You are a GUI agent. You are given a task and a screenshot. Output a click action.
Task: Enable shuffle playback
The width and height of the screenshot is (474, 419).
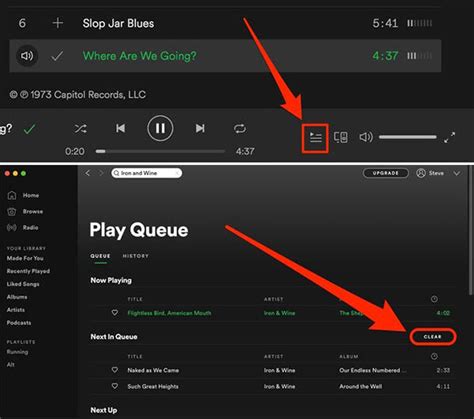(81, 128)
